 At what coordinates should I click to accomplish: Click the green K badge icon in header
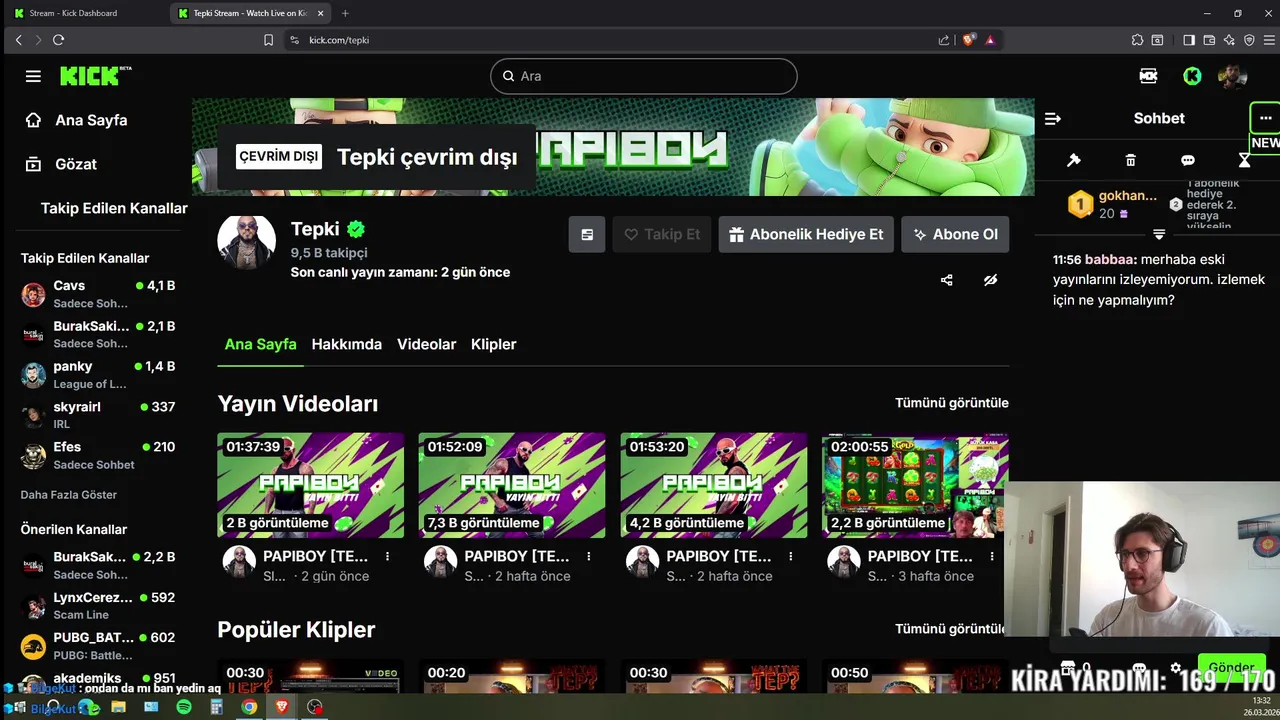click(x=1192, y=76)
